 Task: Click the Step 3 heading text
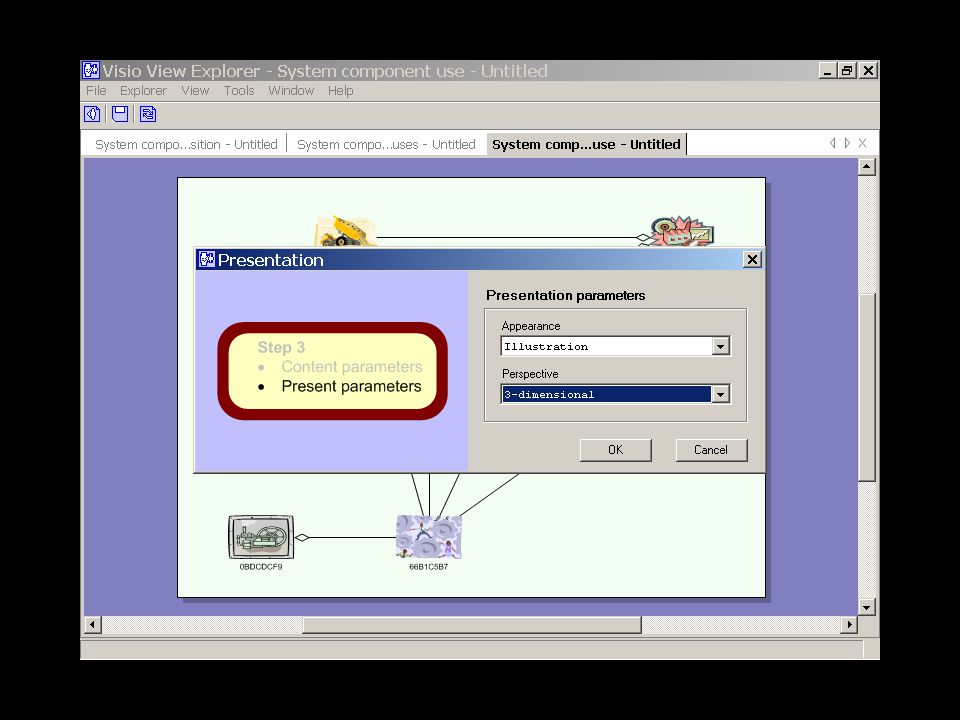coord(281,347)
